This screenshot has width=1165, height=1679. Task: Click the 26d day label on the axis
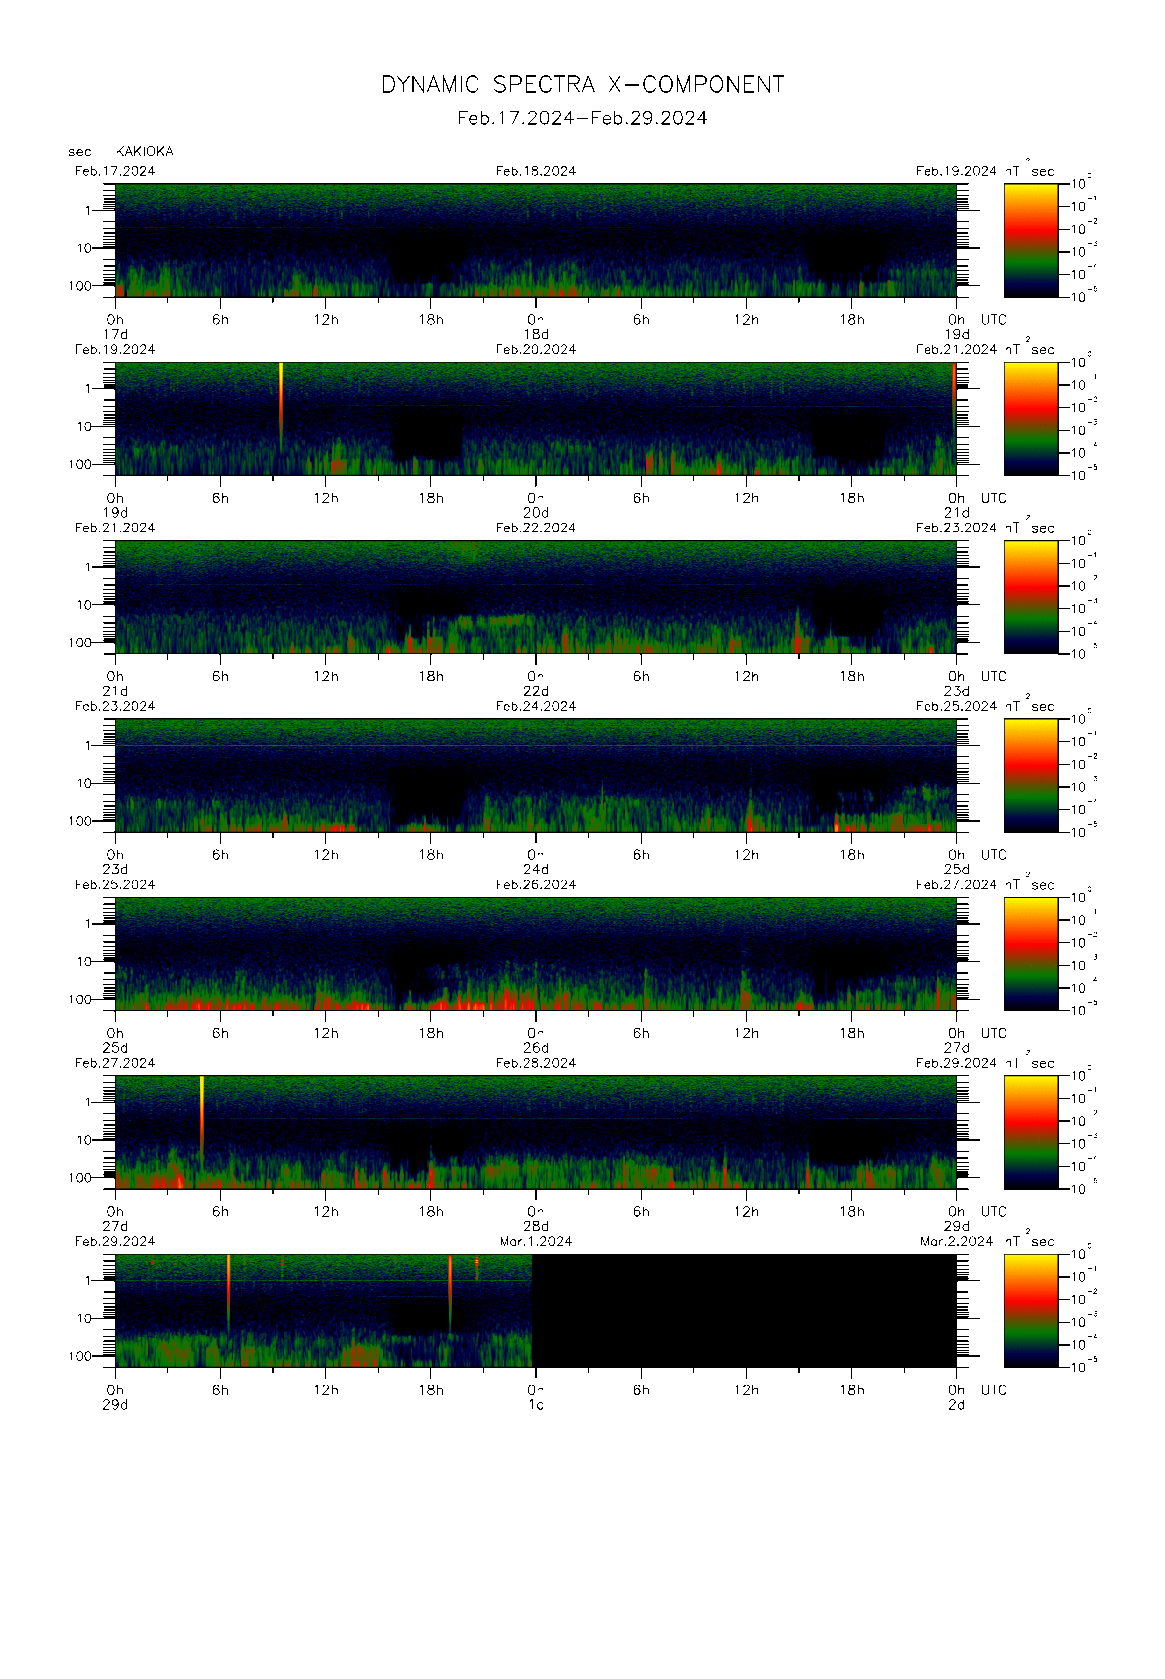pos(536,1048)
